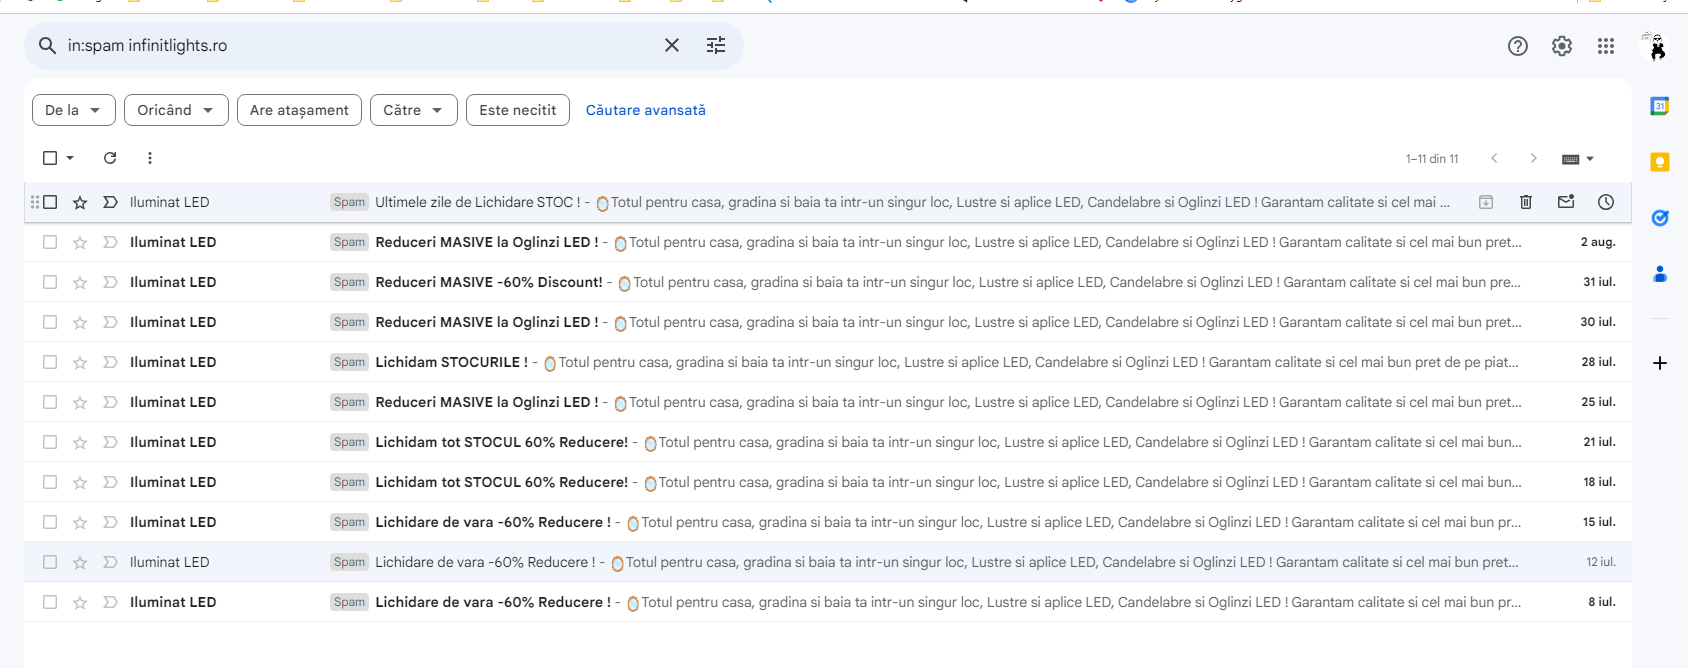Open Google Calendar side panel

pos(1659,106)
